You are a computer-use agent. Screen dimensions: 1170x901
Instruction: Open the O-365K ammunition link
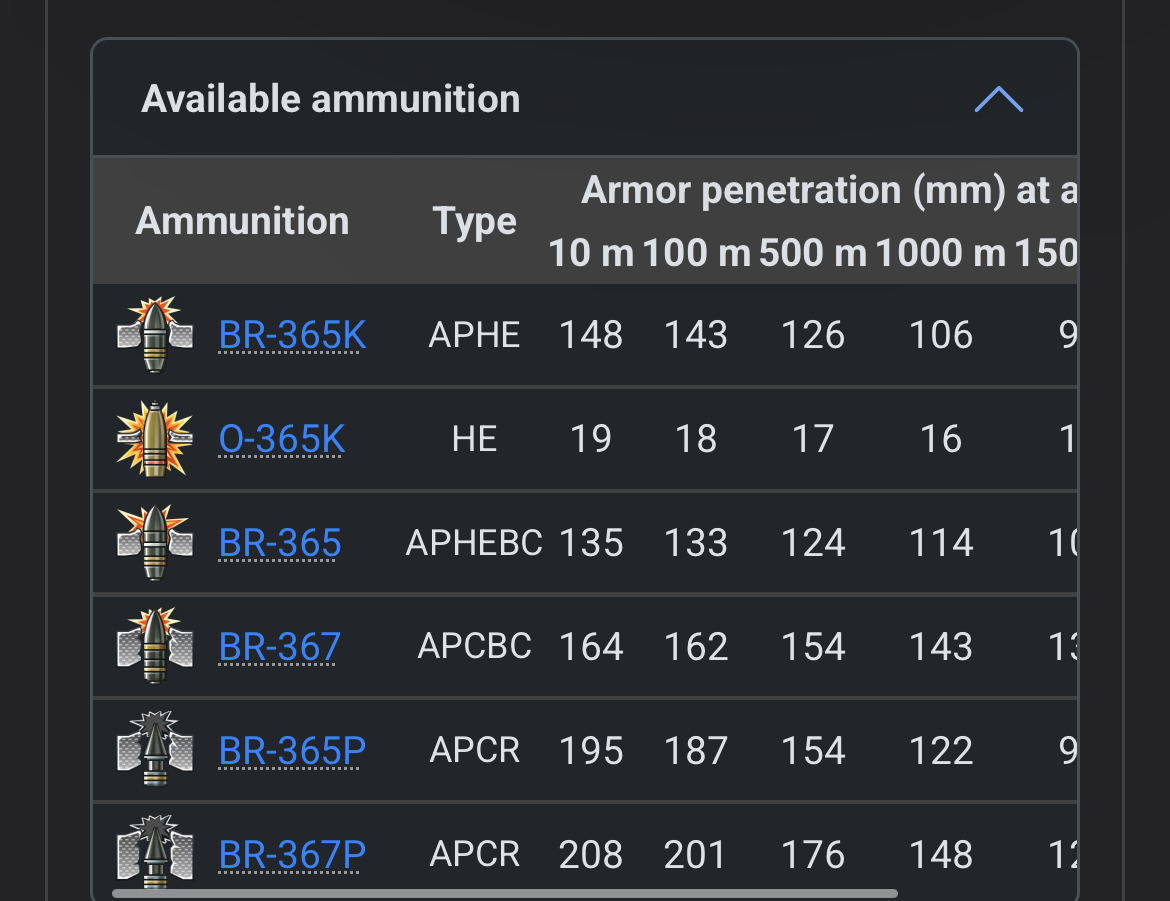281,440
